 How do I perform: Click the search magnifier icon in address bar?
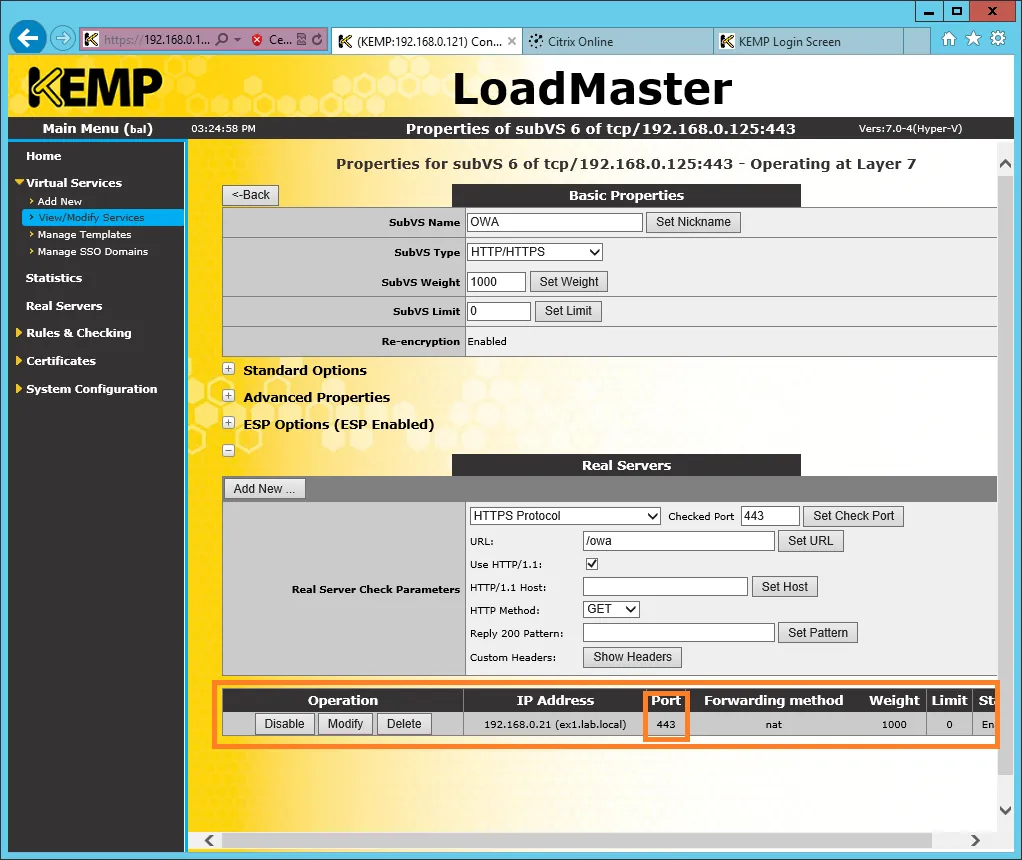tap(222, 40)
